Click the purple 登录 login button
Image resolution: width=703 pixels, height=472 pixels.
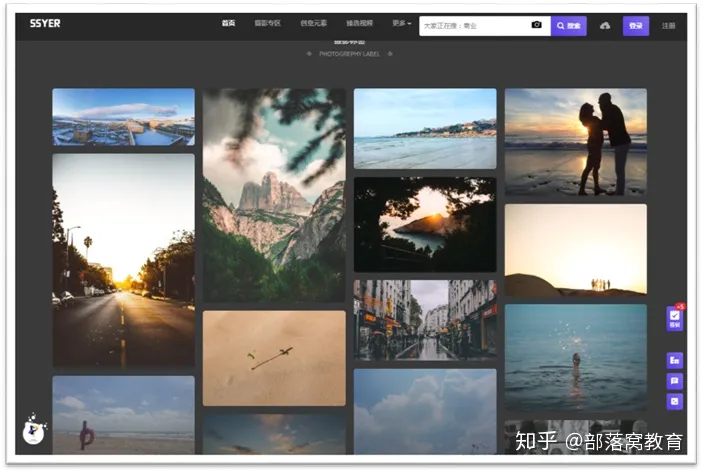(x=635, y=26)
